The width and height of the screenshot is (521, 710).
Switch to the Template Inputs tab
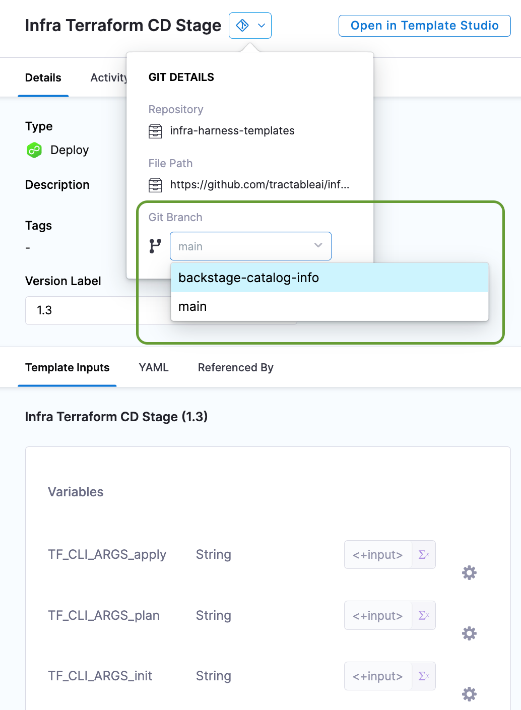pyautogui.click(x=67, y=367)
